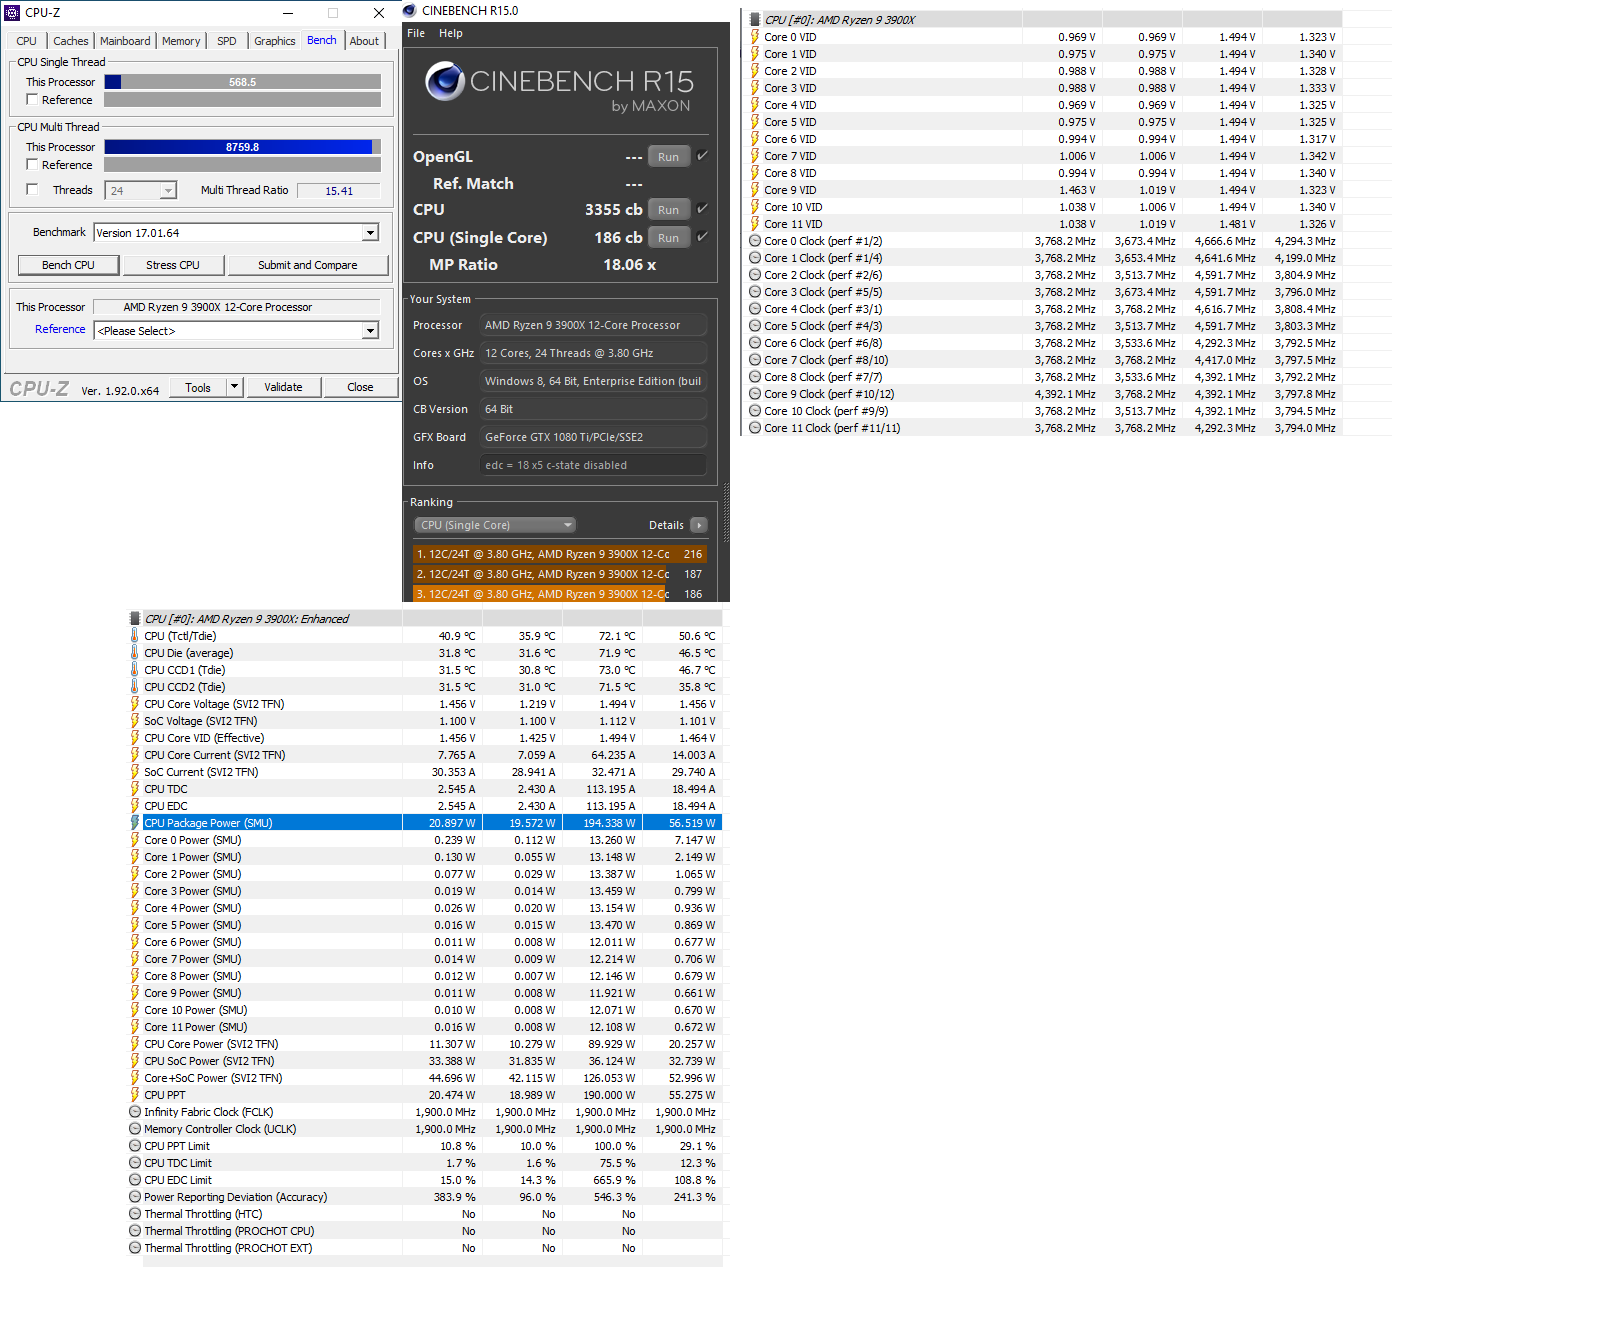The width and height of the screenshot is (1618, 1318).
Task: Switch to the Caches tab
Action: (71, 41)
